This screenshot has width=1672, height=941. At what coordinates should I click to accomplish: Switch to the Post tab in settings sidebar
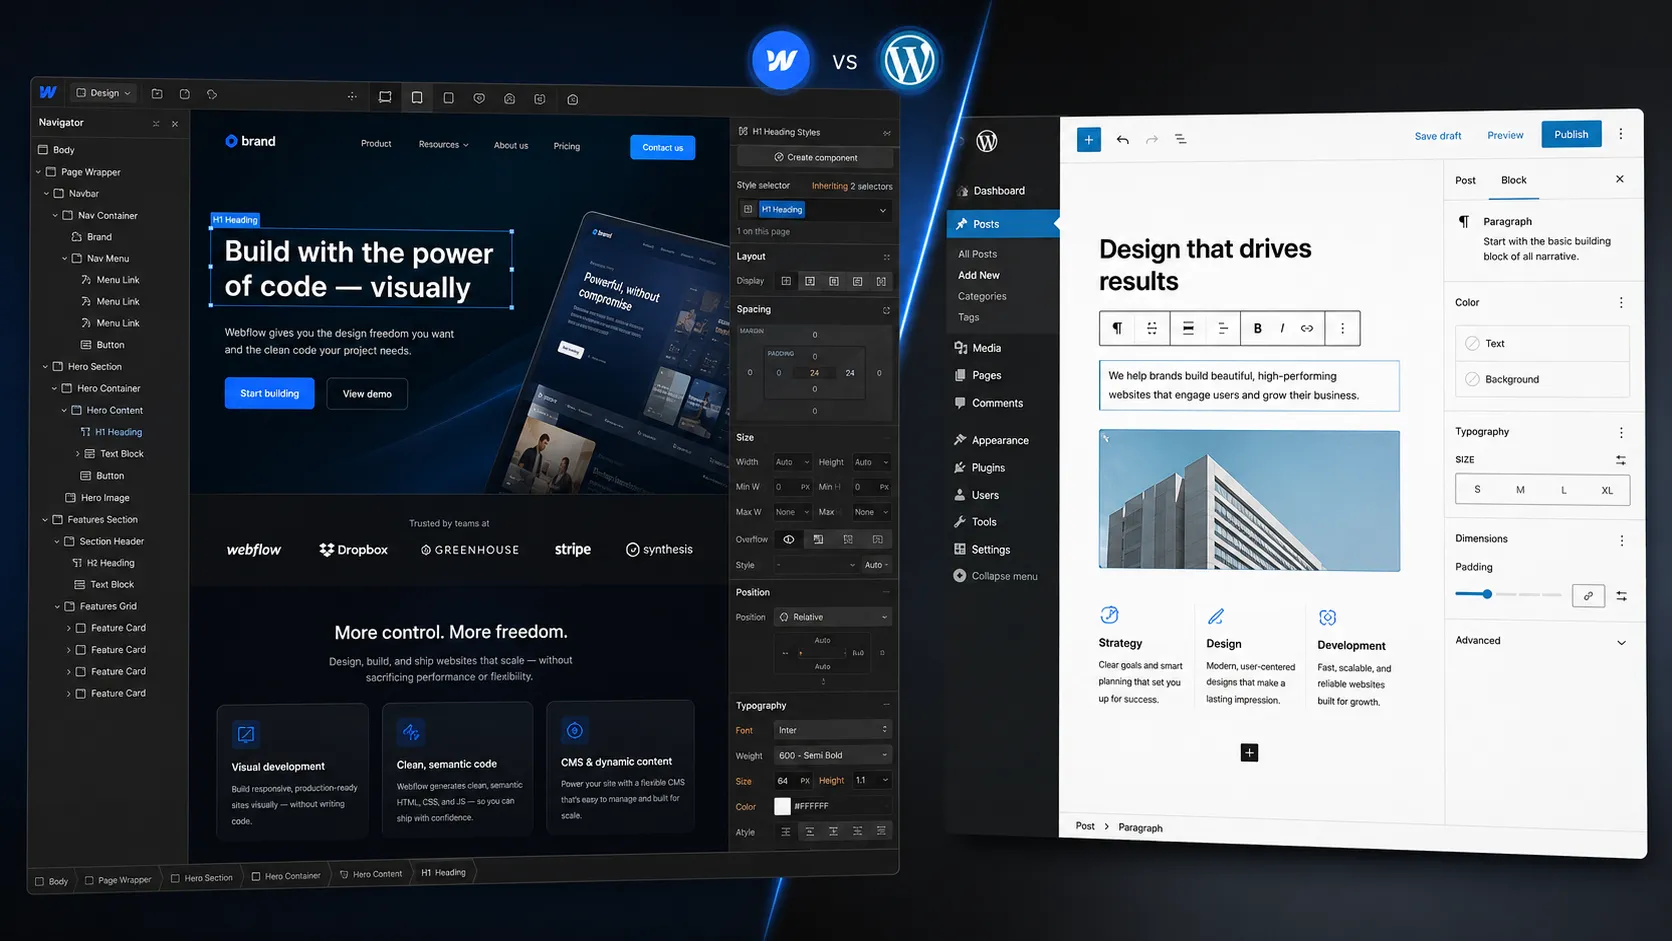pos(1465,180)
